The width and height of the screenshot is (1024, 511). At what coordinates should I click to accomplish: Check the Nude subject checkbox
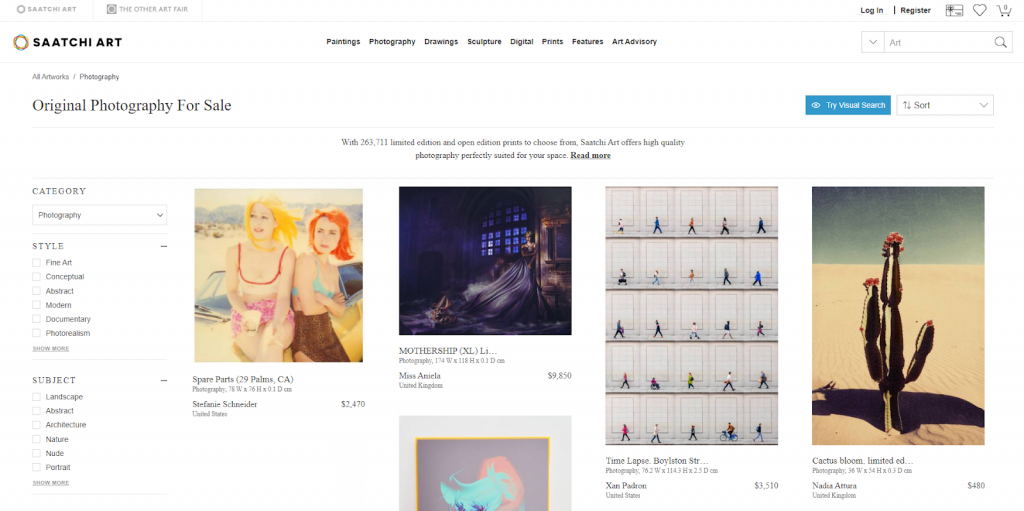pos(37,453)
